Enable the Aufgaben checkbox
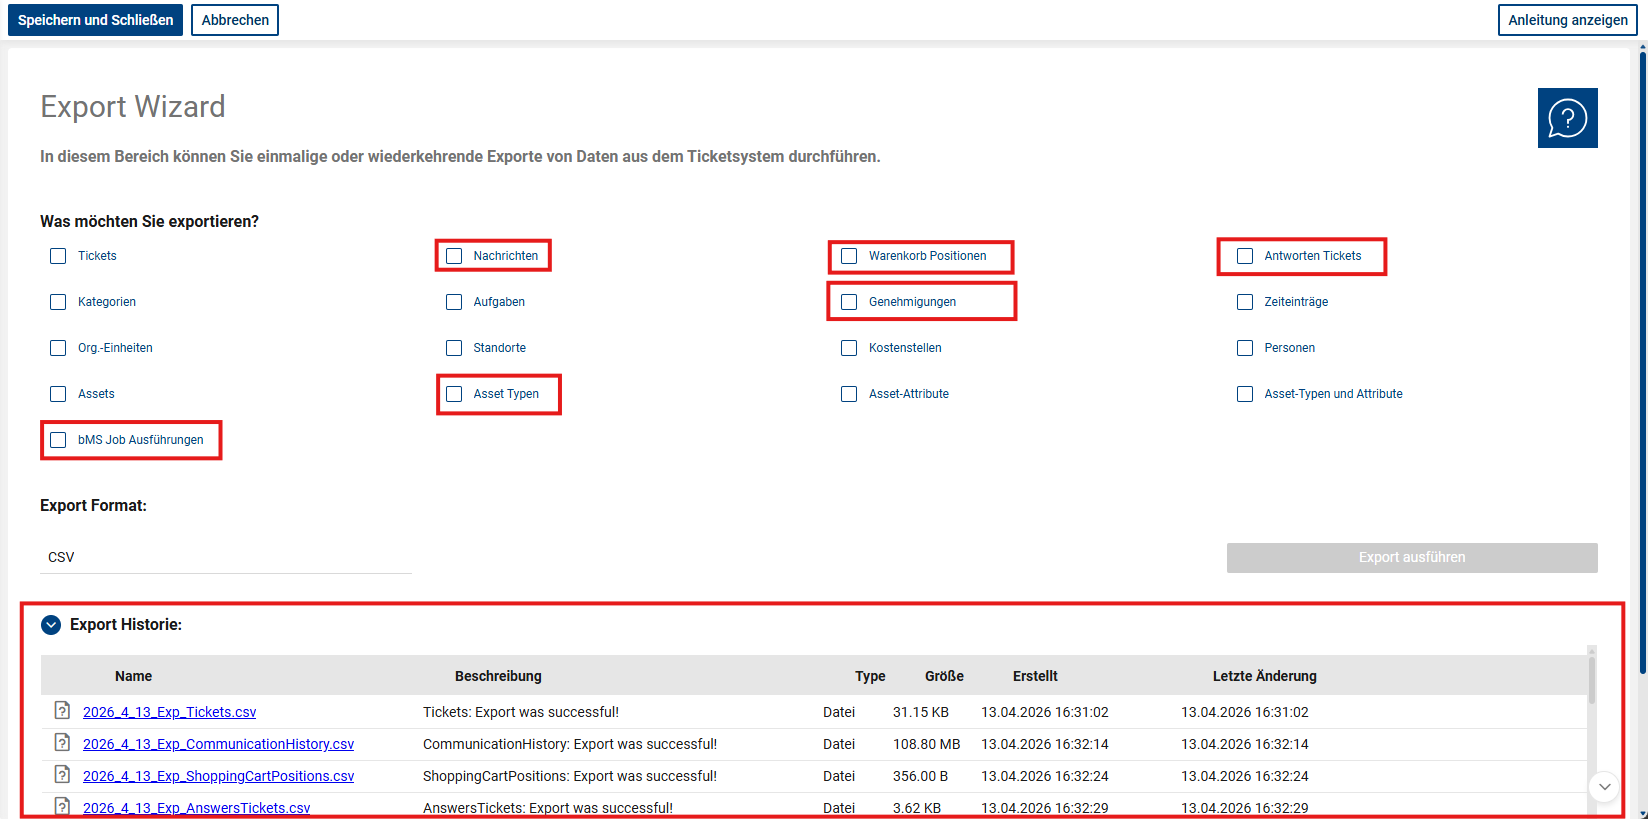This screenshot has width=1648, height=819. (x=454, y=302)
